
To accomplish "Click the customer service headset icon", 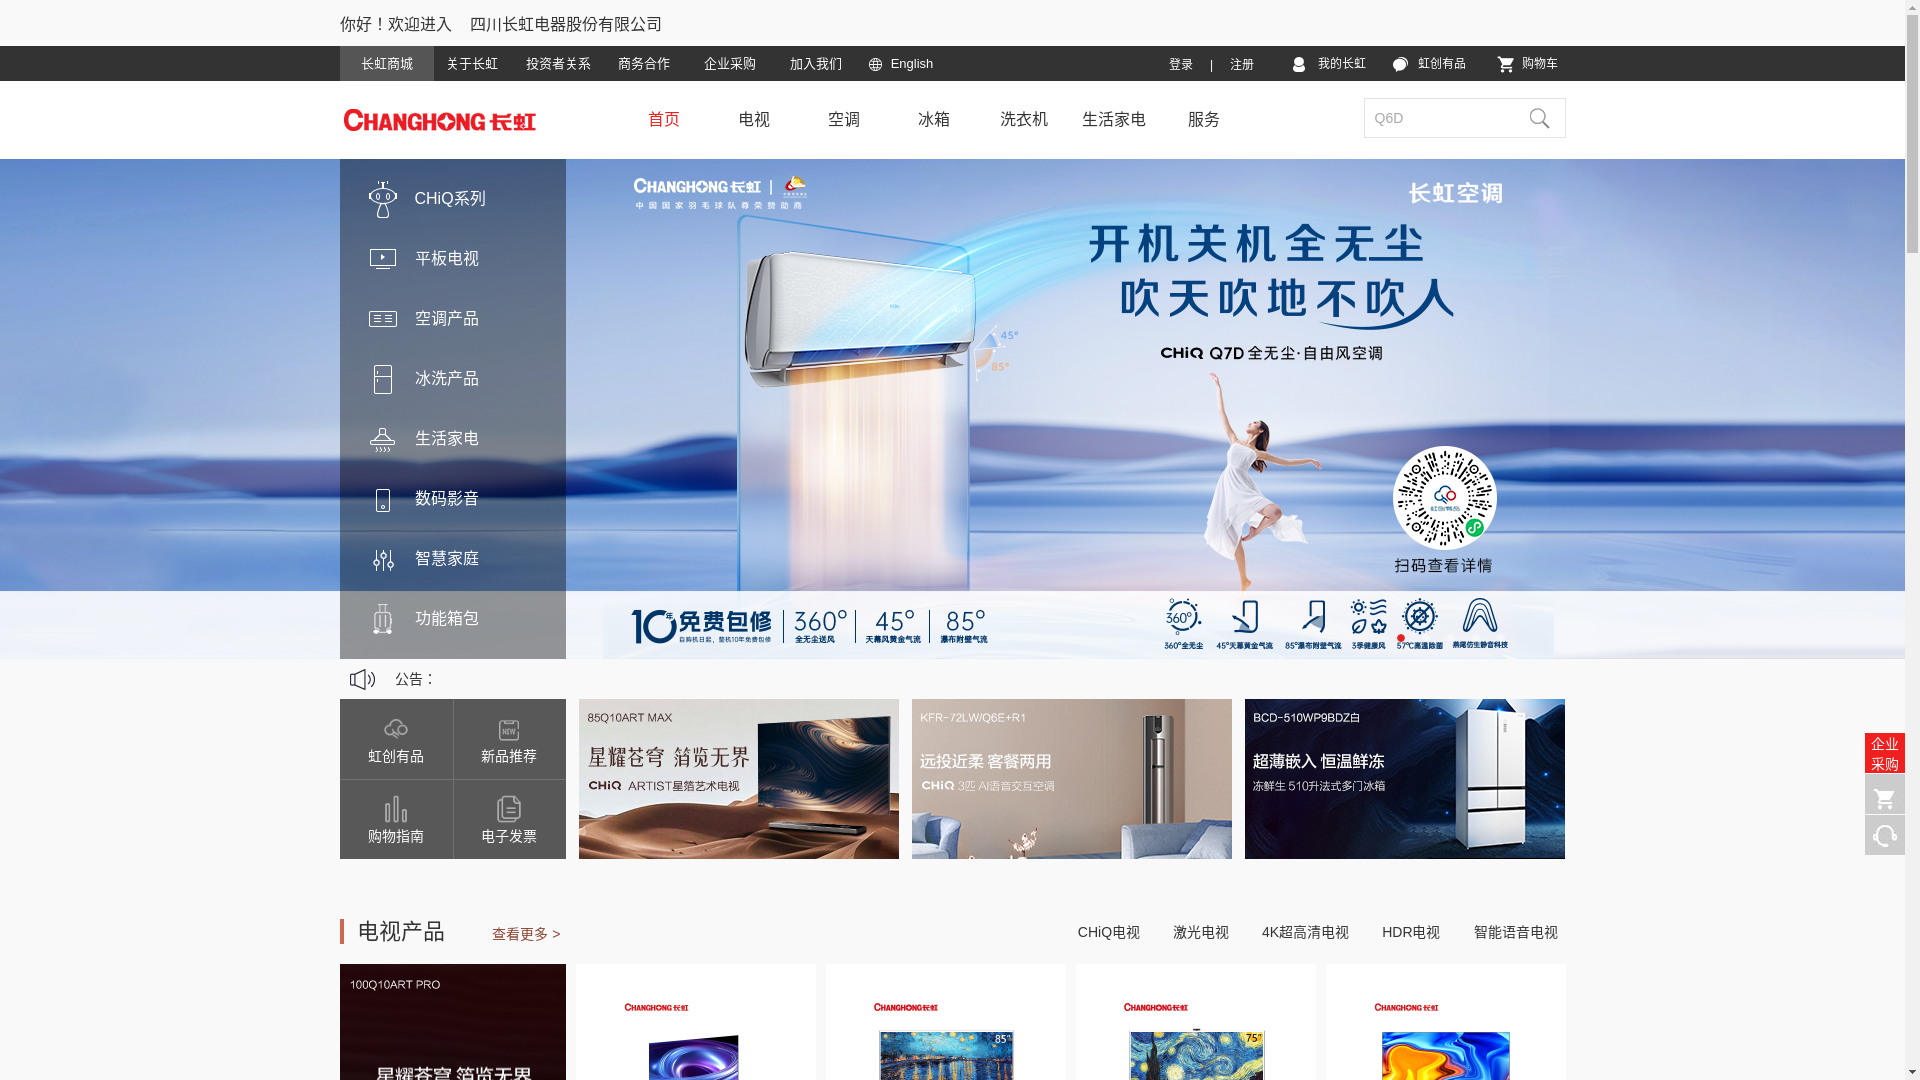I will [x=1884, y=835].
